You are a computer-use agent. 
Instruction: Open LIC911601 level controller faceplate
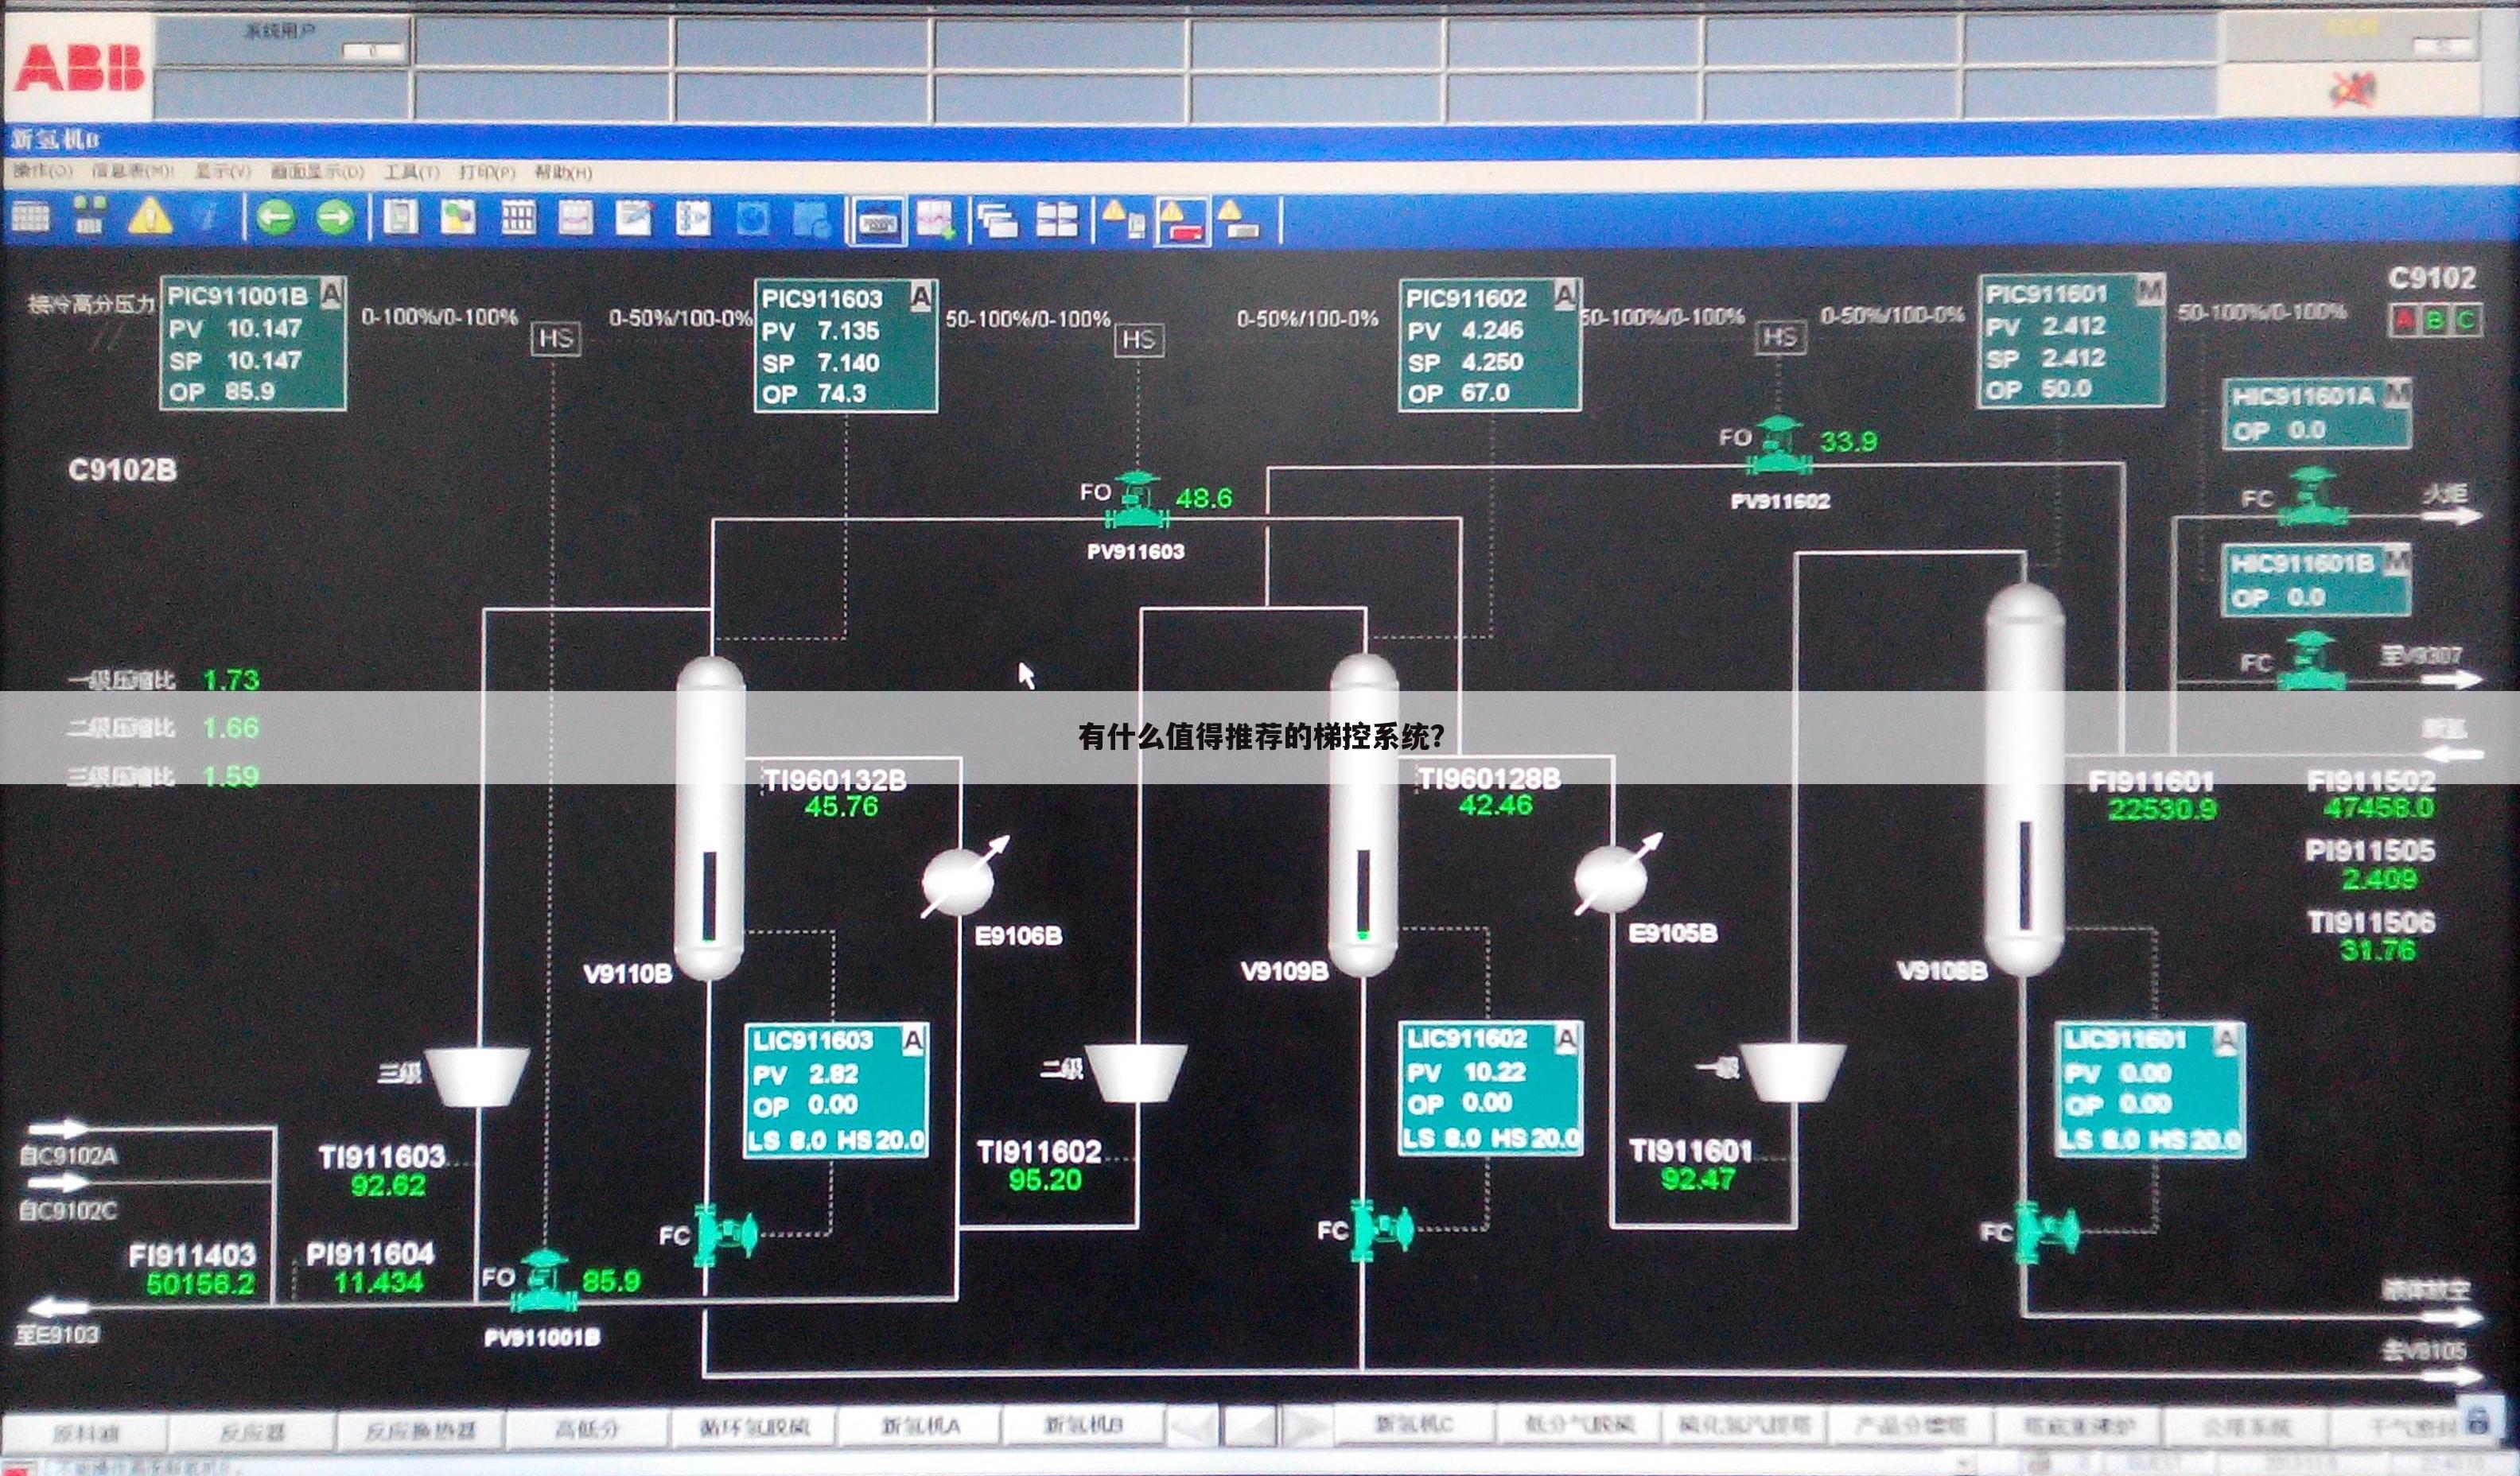[x=2150, y=1090]
